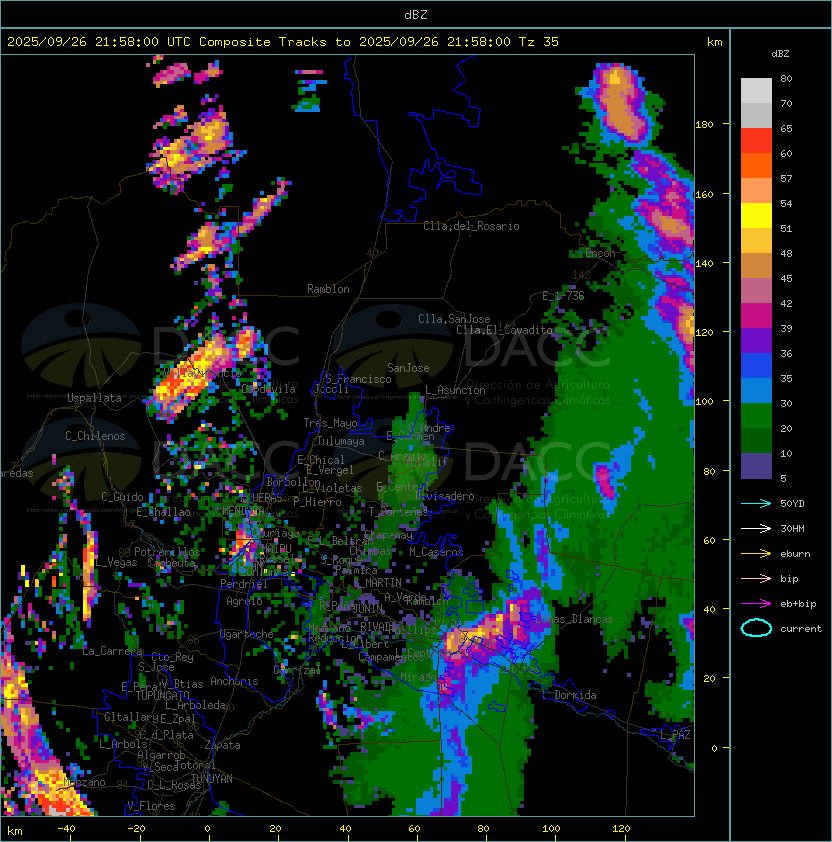The image size is (832, 842).
Task: Click the Tres_Mayo place label
Action: [x=330, y=423]
